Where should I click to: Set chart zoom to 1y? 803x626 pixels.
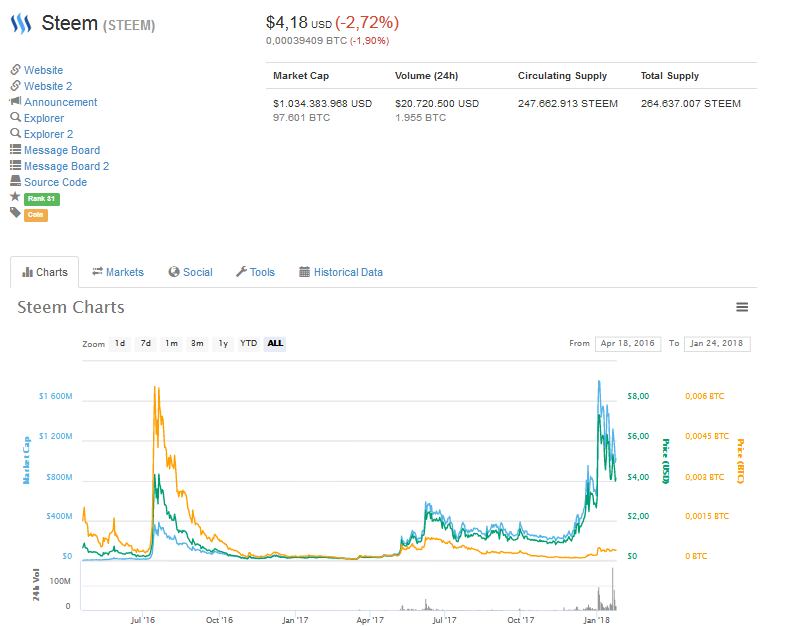point(223,343)
